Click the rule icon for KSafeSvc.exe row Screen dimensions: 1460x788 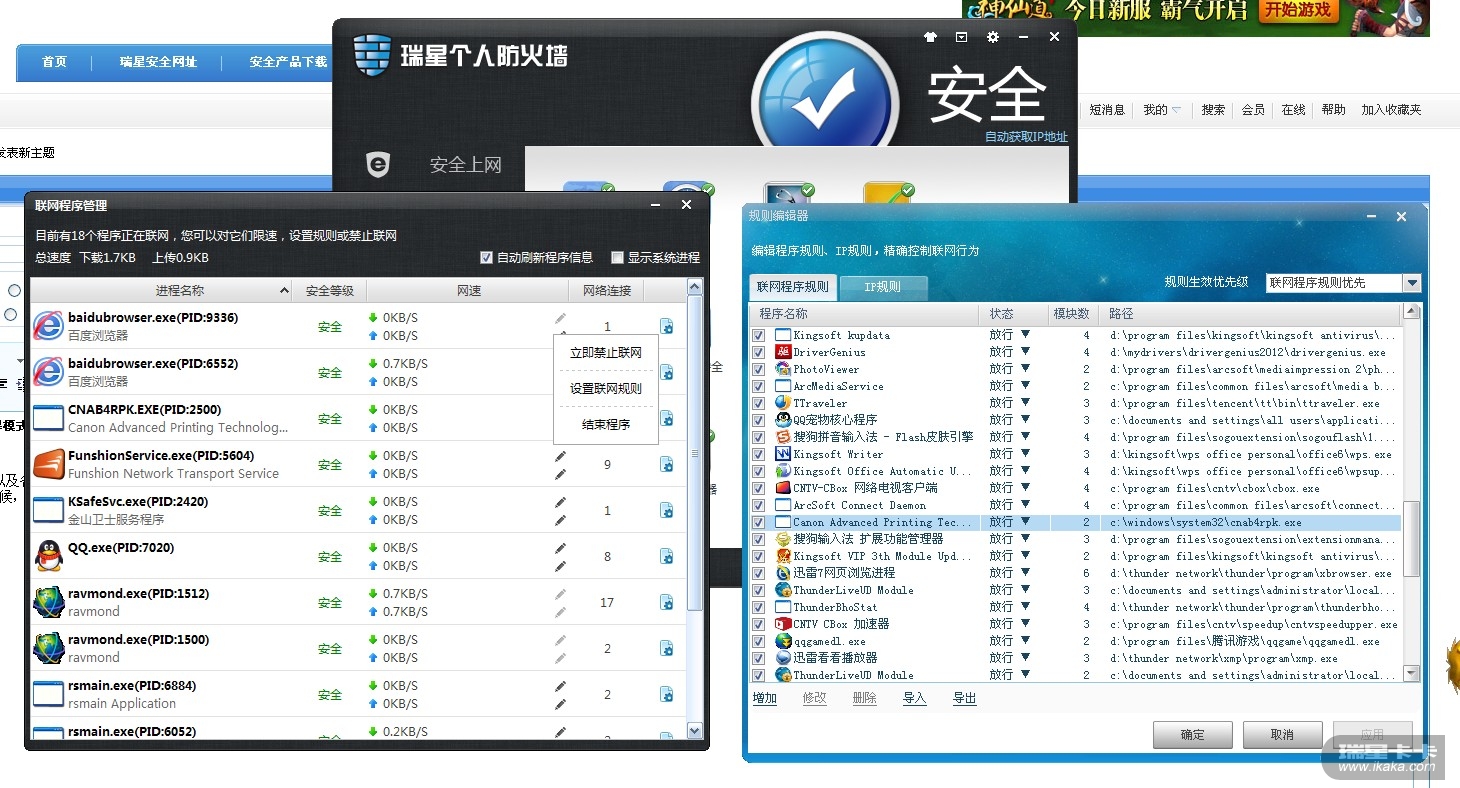(666, 510)
